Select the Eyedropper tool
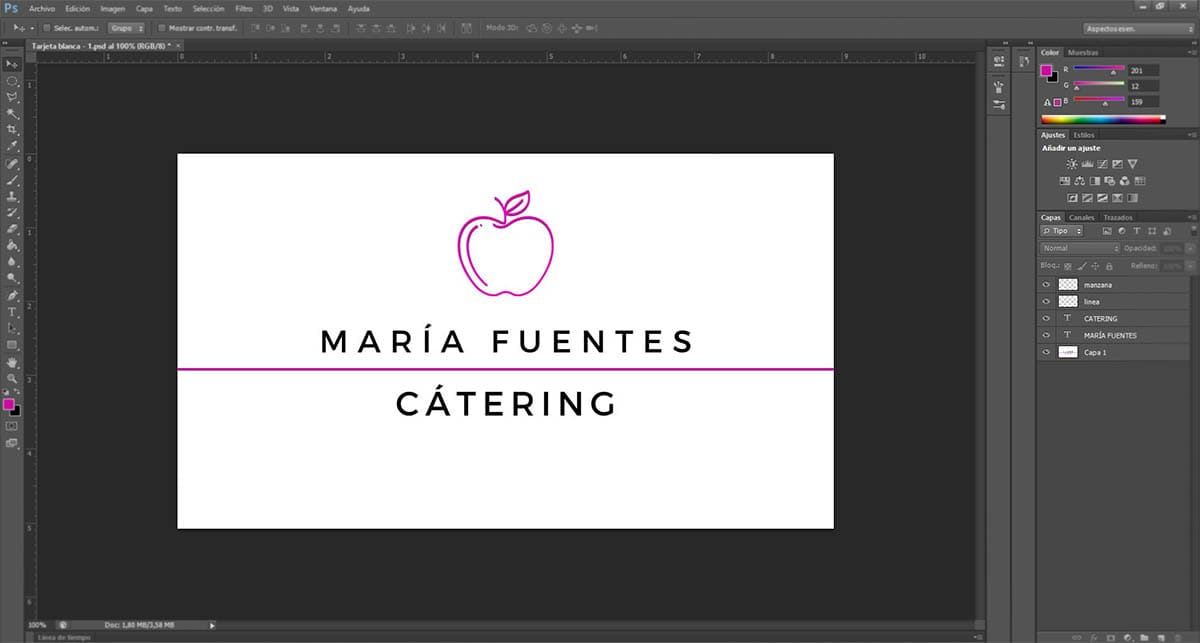The height and width of the screenshot is (643, 1200). tap(13, 146)
